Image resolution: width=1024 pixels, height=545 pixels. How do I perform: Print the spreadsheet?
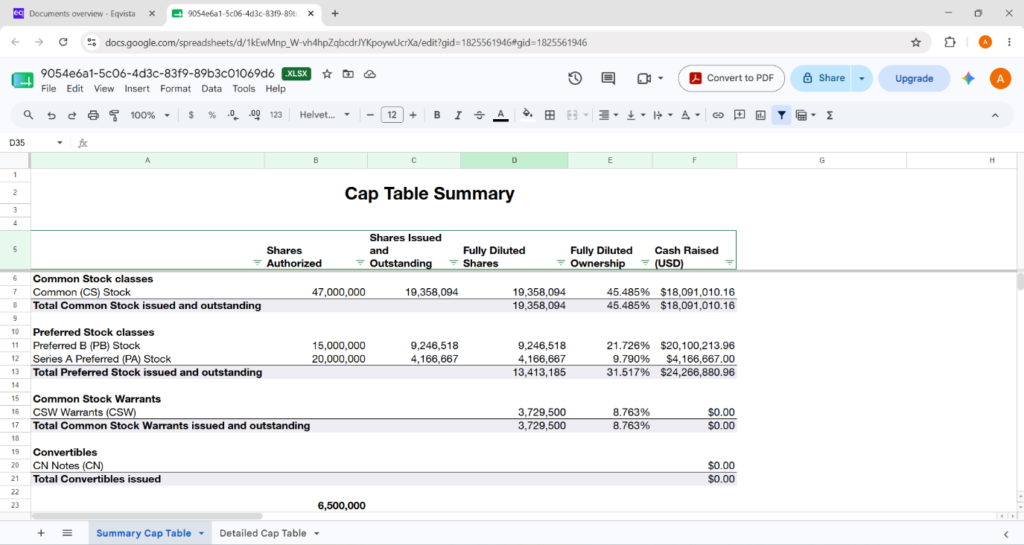pos(93,115)
